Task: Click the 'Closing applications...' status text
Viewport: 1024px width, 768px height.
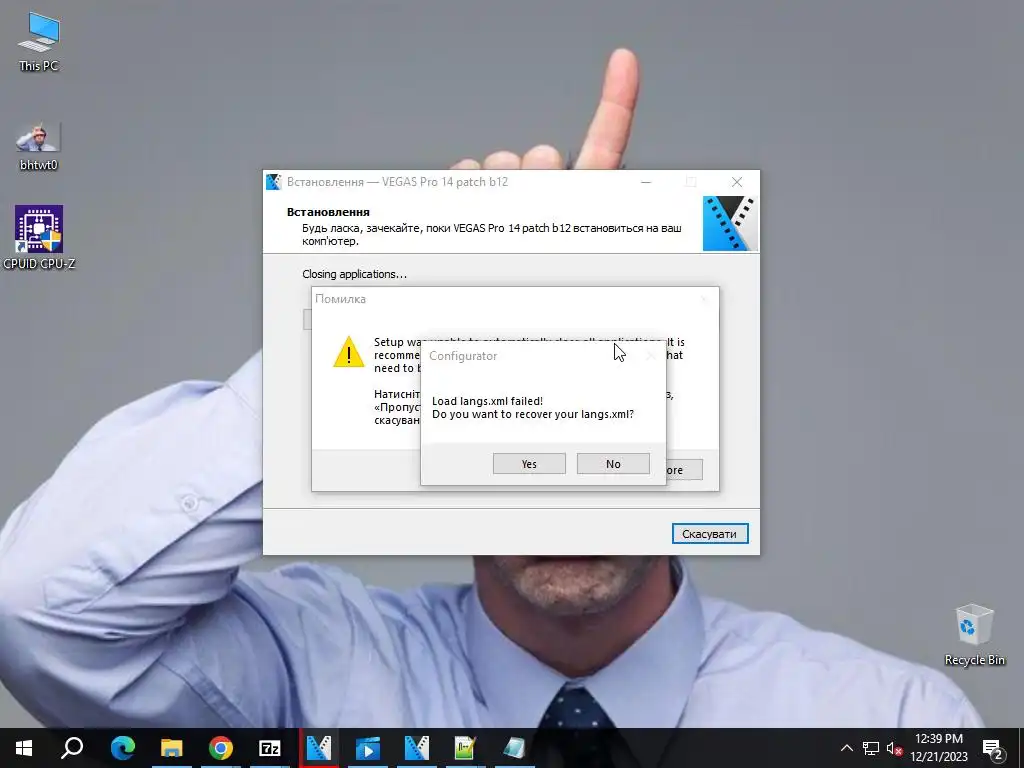Action: point(355,274)
